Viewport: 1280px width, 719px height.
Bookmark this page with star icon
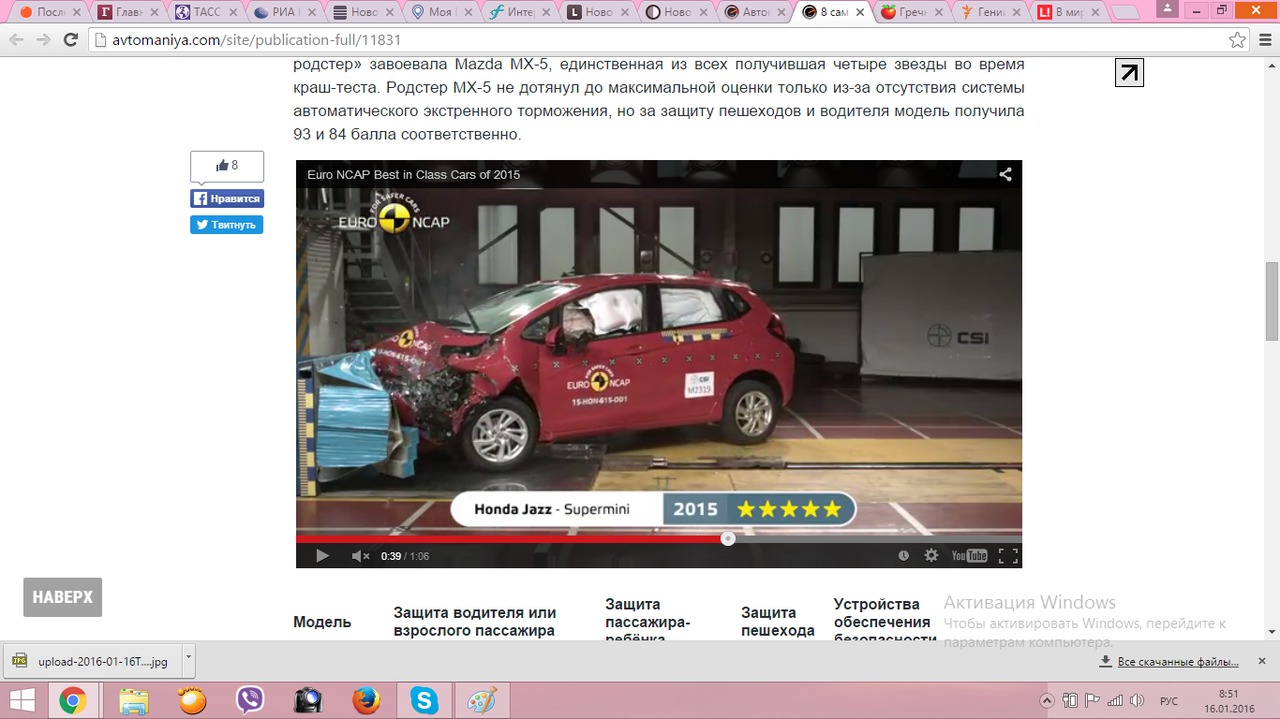pos(1237,40)
